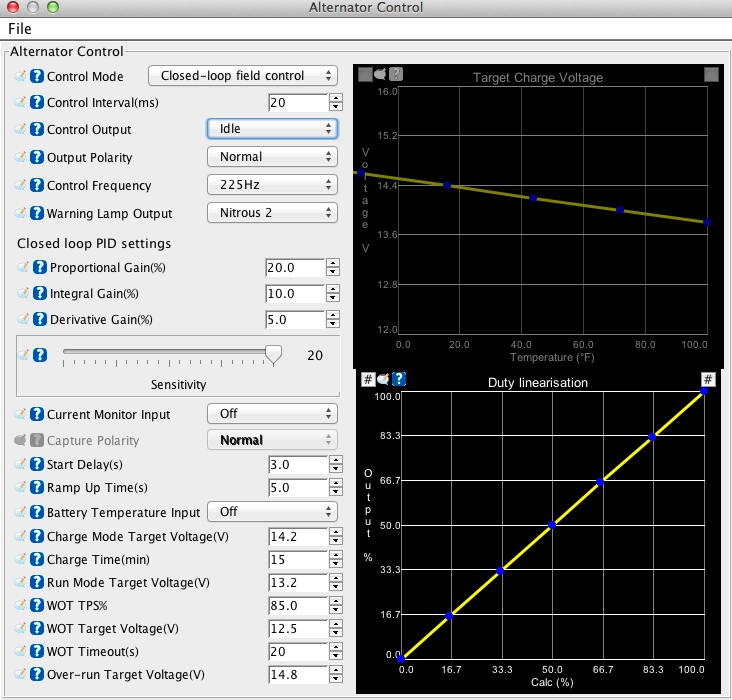The height and width of the screenshot is (700, 732).
Task: Click the Integral Gain value field
Action: pyautogui.click(x=295, y=294)
